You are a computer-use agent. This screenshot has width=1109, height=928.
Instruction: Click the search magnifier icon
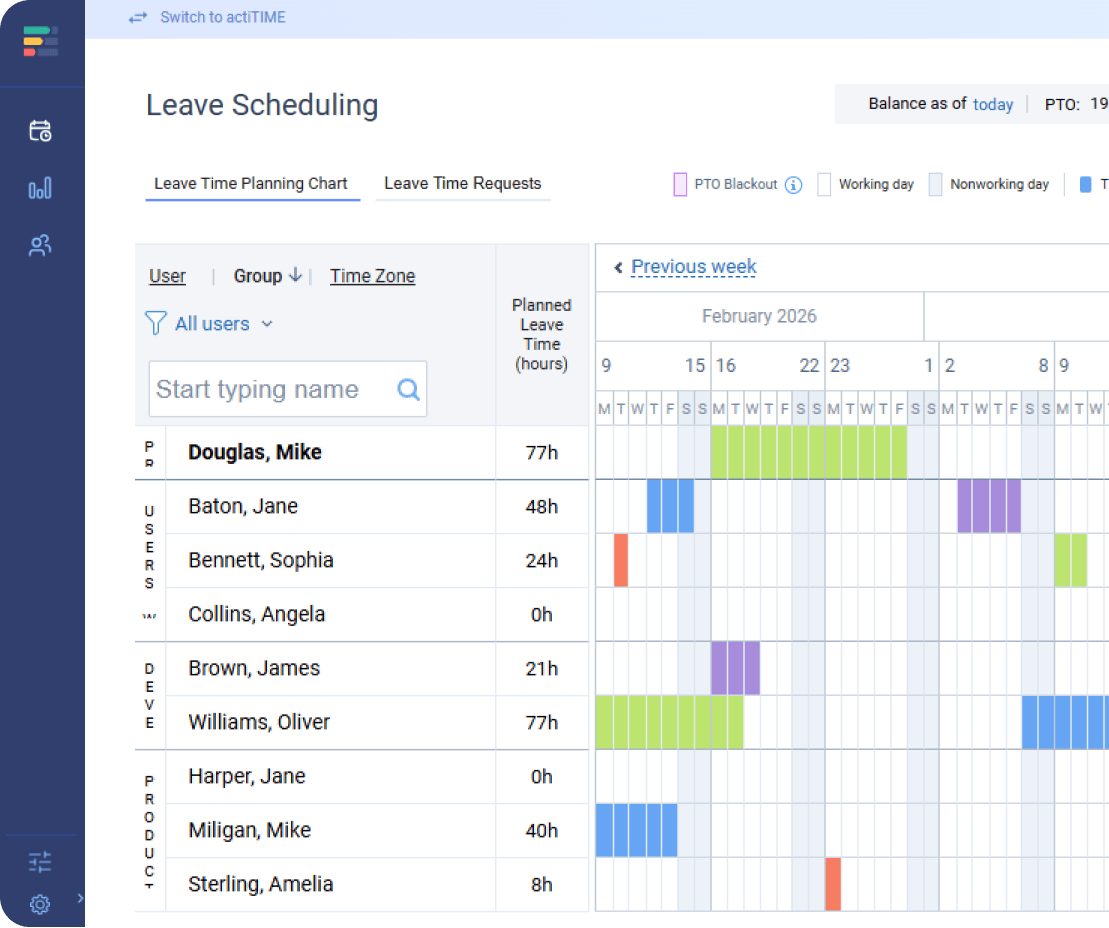(x=408, y=390)
